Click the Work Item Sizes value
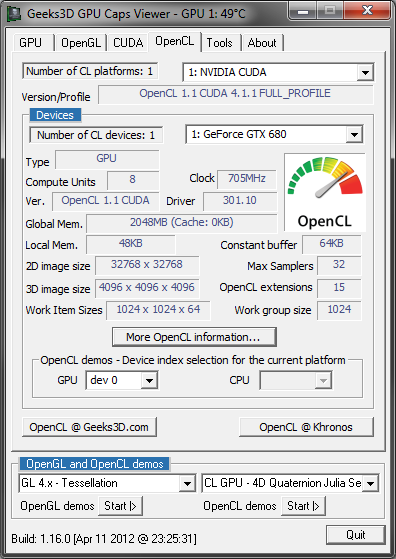 tap(158, 310)
